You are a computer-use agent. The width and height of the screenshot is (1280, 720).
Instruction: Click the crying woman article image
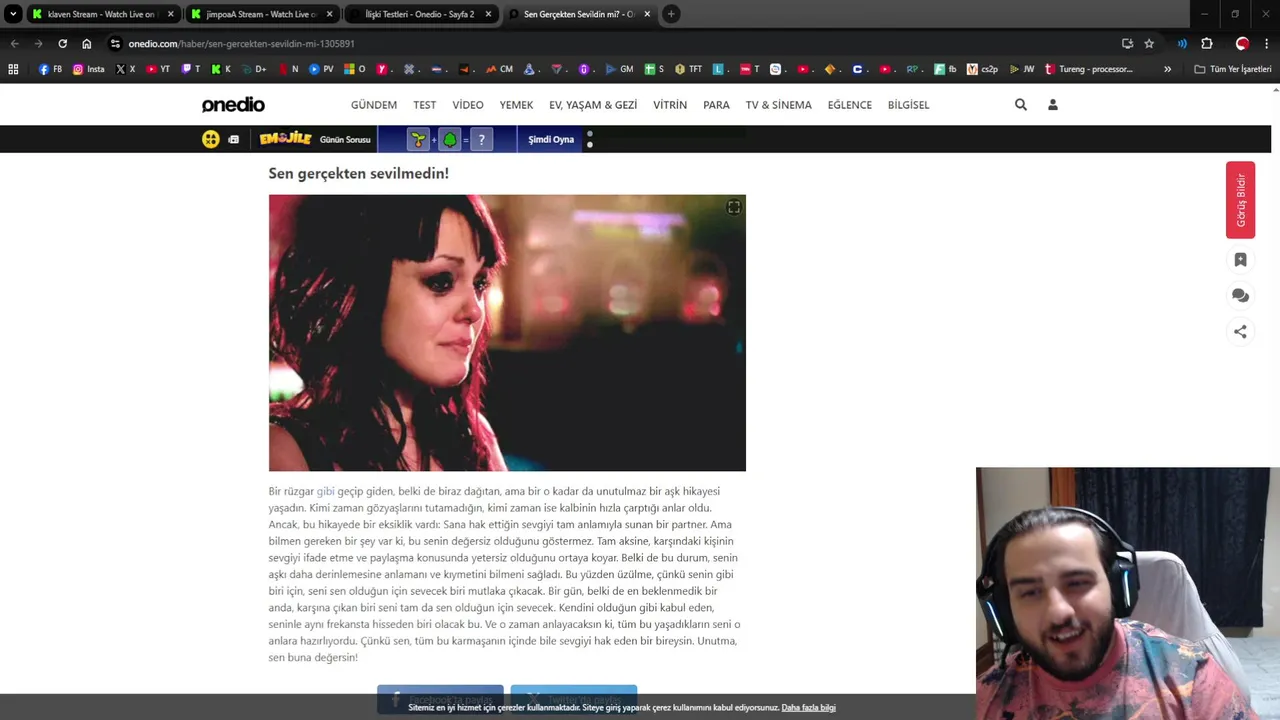tap(507, 333)
